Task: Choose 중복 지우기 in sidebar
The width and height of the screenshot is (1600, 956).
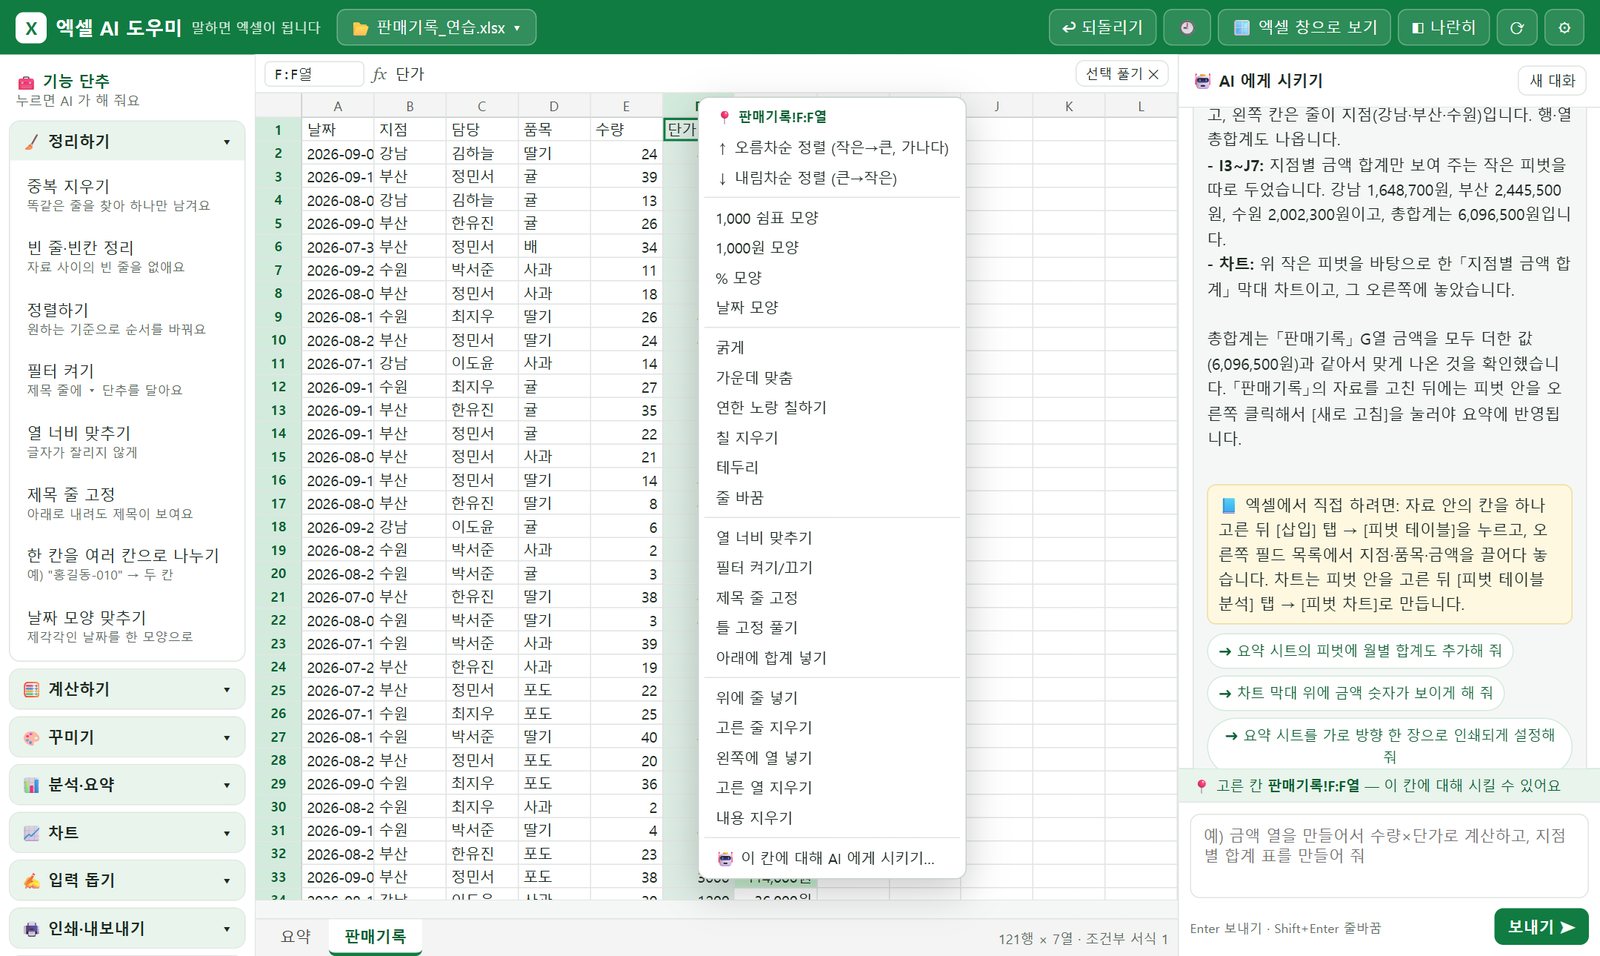Action: click(127, 195)
